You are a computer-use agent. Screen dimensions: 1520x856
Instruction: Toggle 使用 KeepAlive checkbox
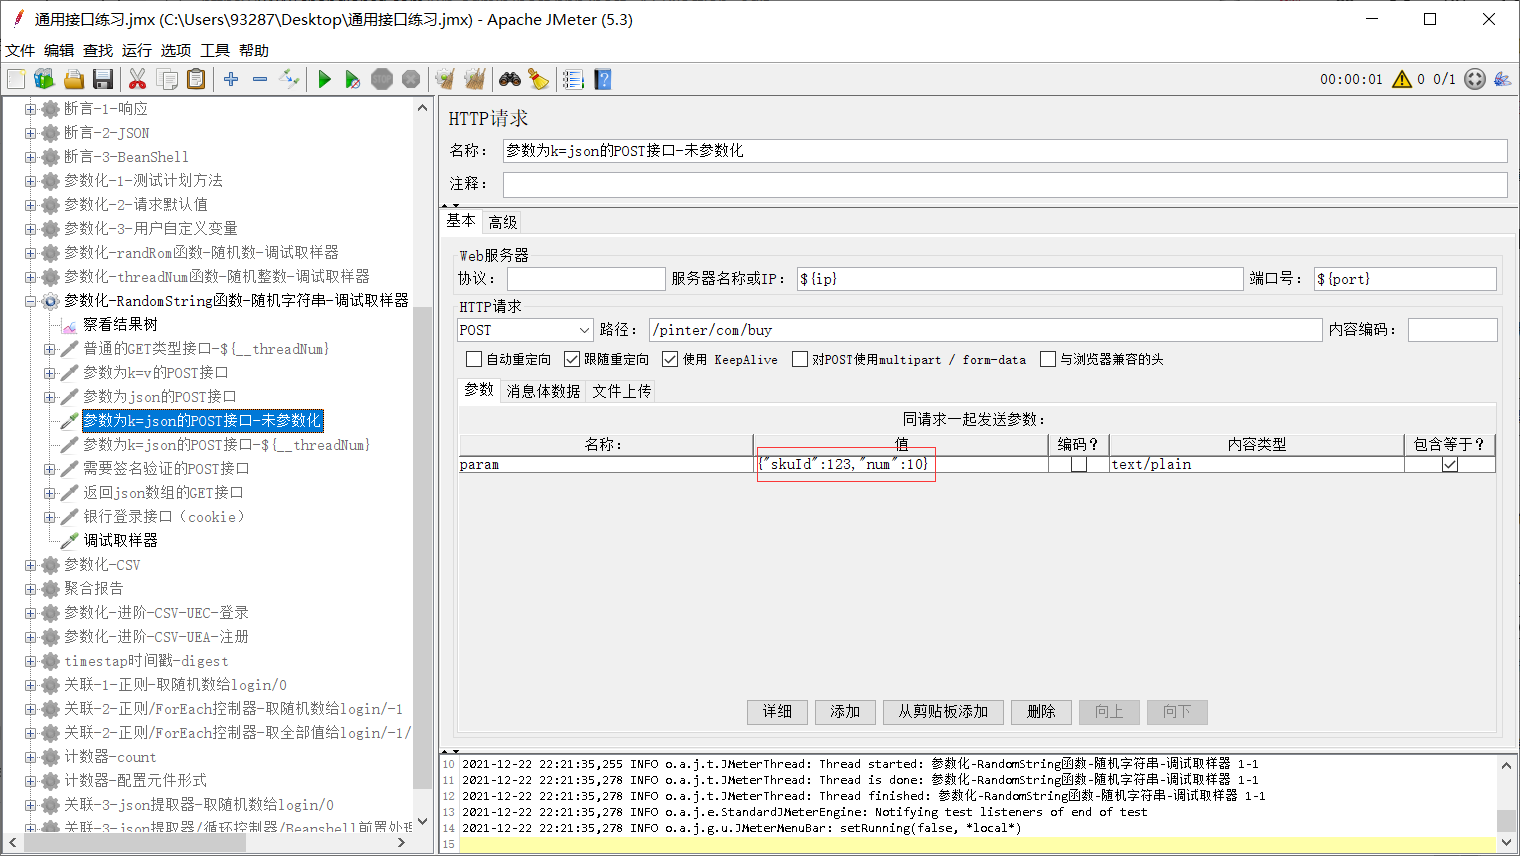(x=670, y=359)
